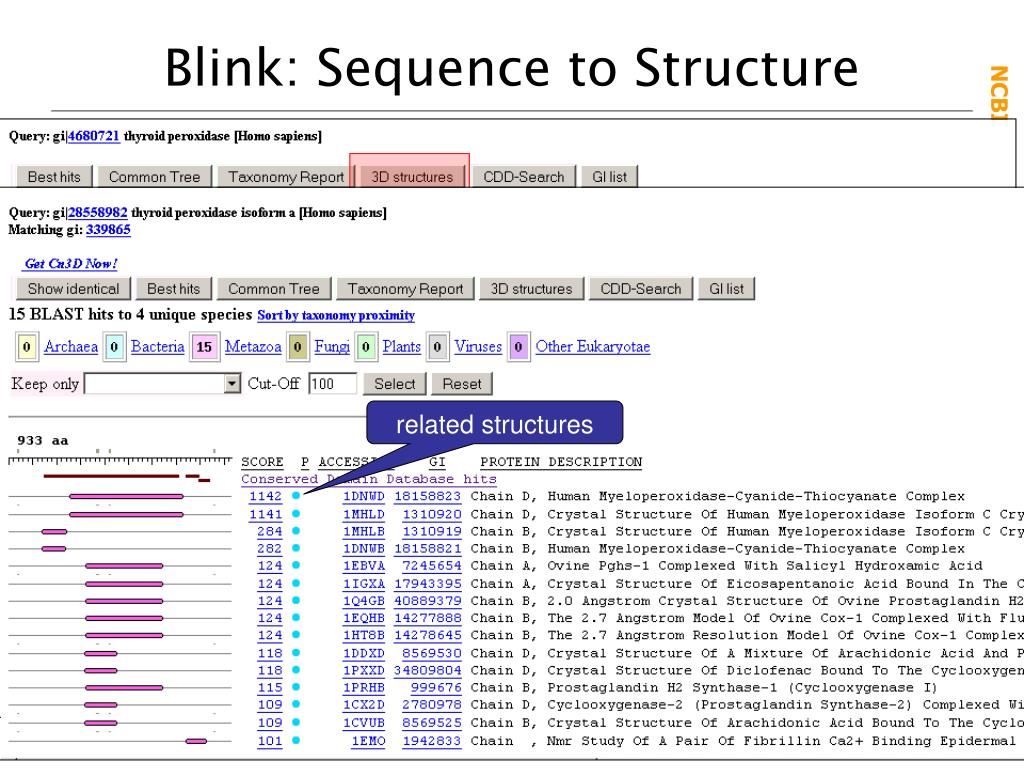Click the Show identical button
Viewport: 1024px width, 768px height.
[x=73, y=289]
